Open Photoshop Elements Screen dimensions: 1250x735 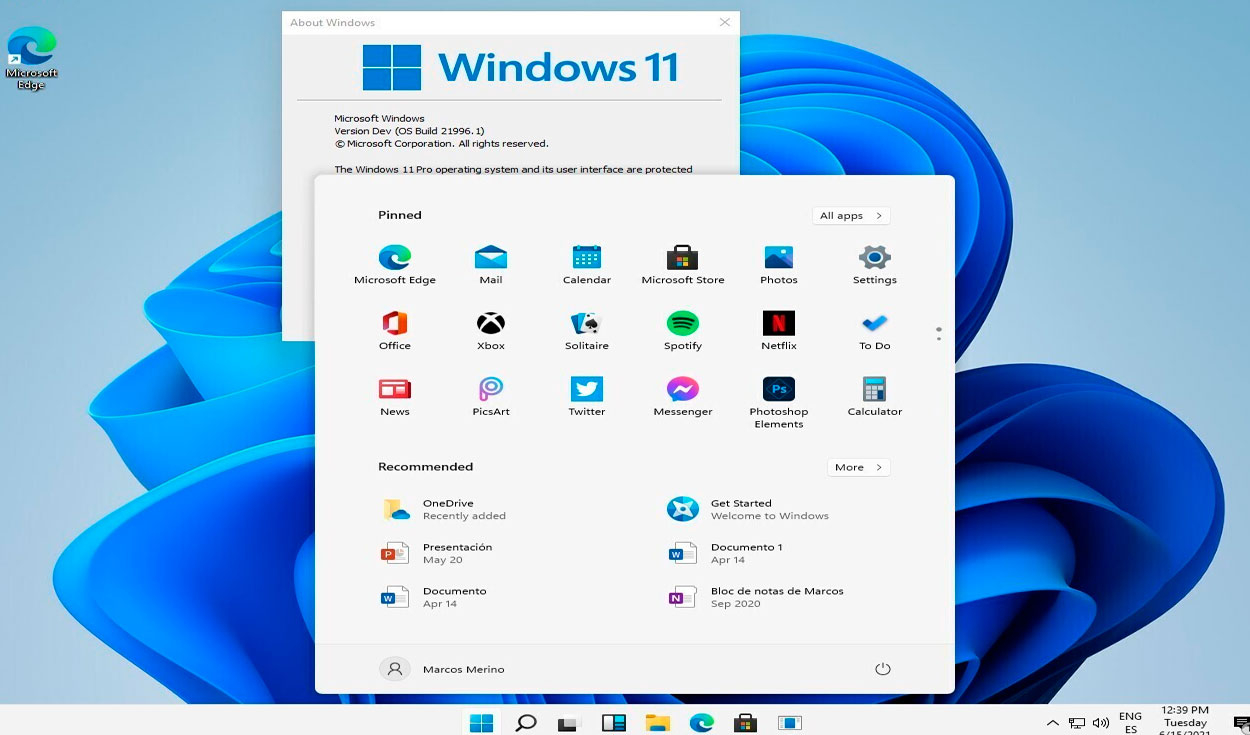coord(779,403)
